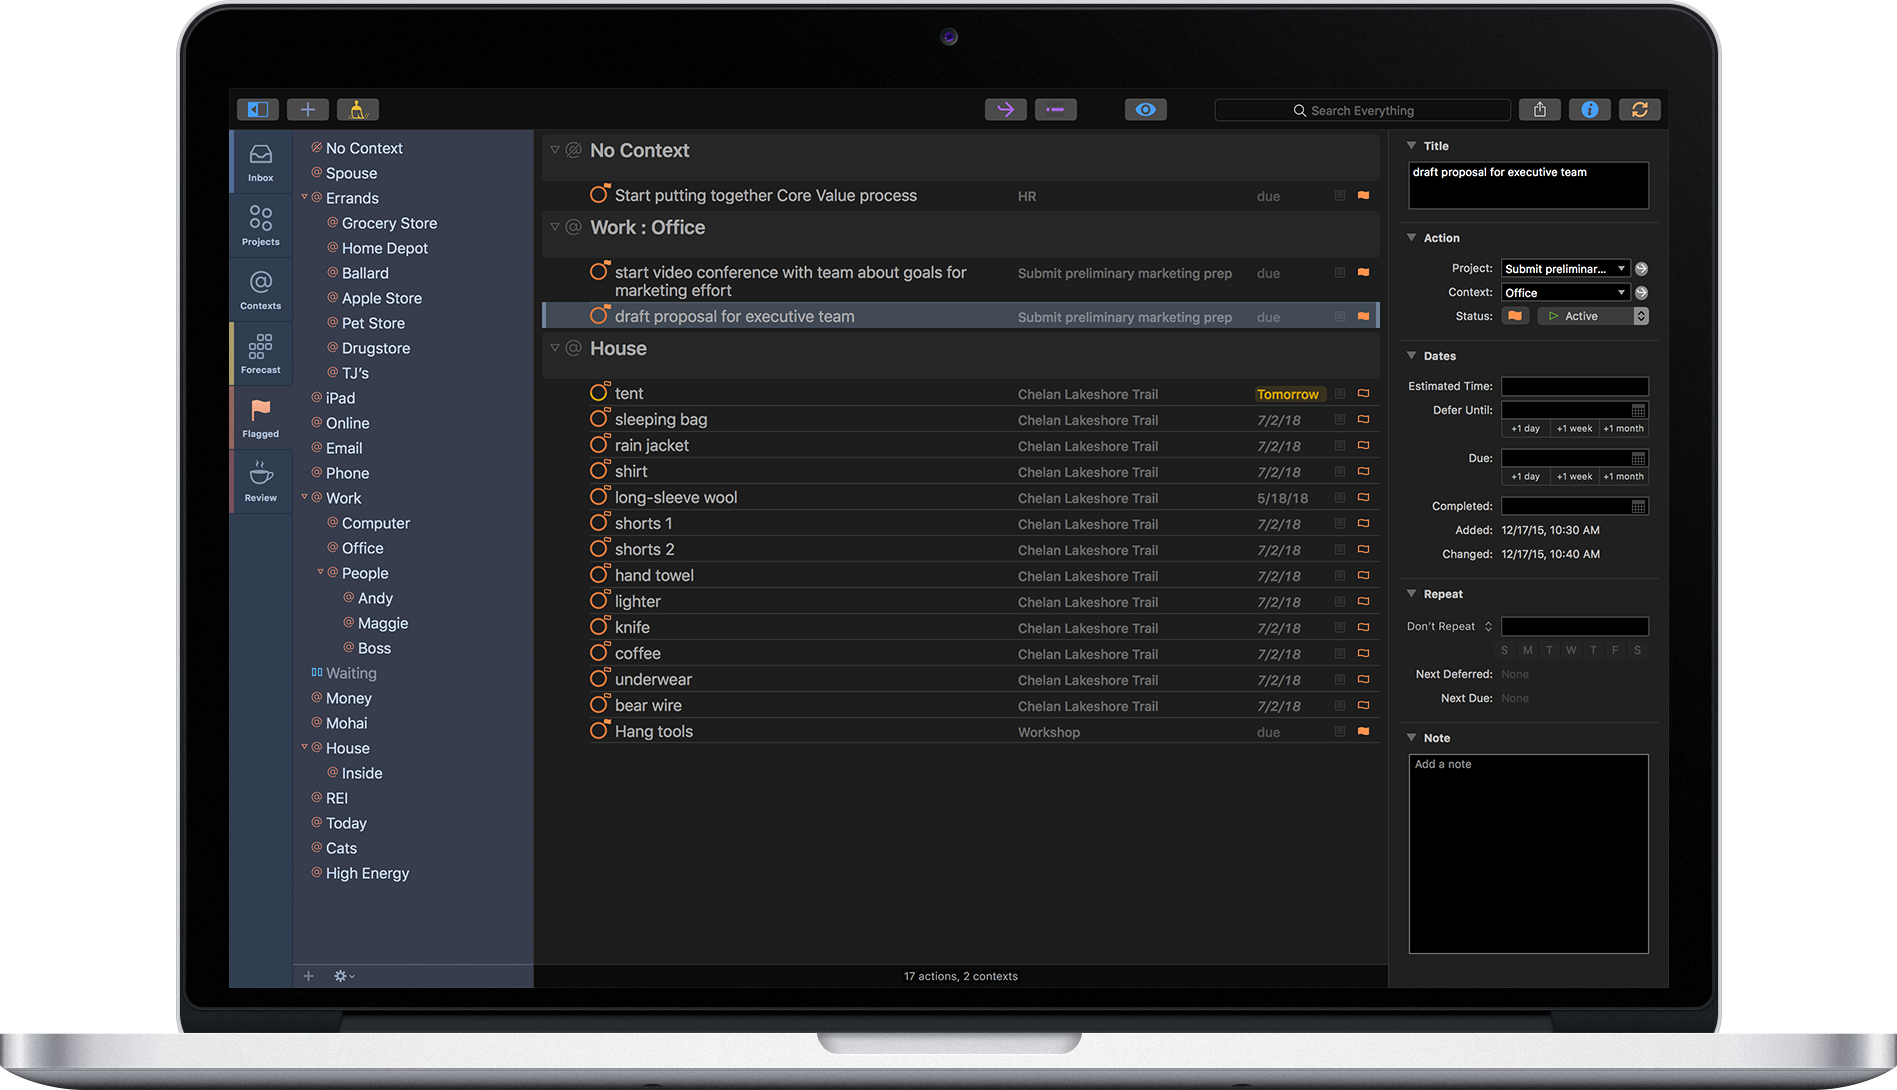Open the View options eye icon
The height and width of the screenshot is (1090, 1897).
point(1145,110)
